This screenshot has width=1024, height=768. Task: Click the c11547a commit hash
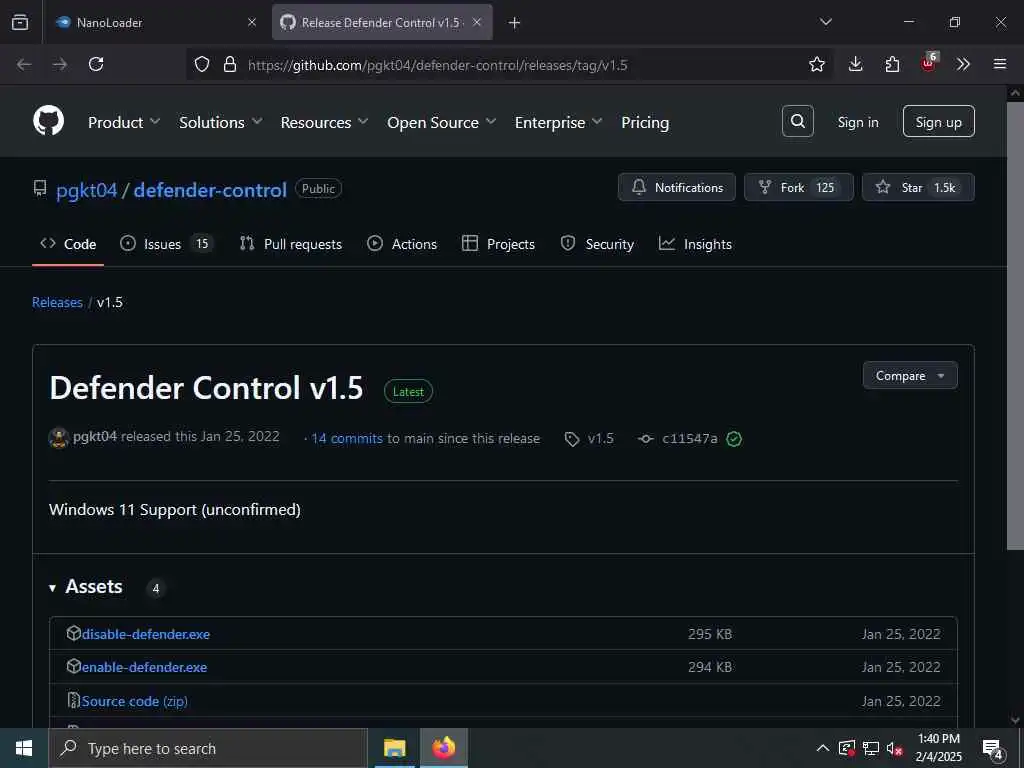[690, 439]
